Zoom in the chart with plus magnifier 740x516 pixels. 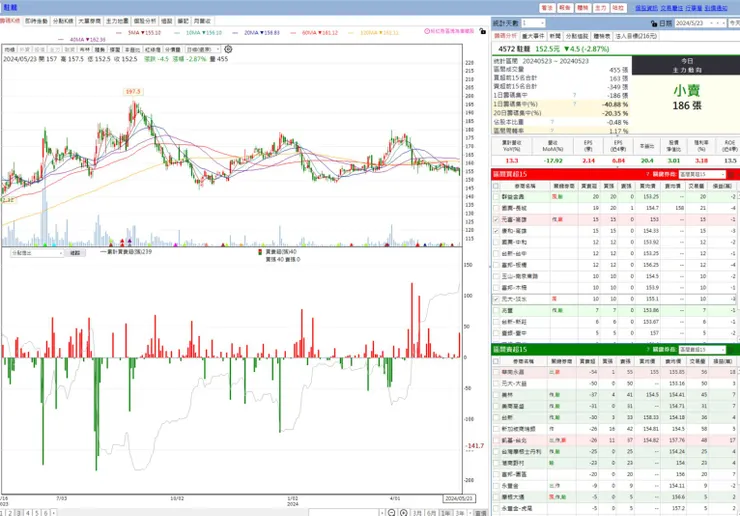click(x=404, y=513)
